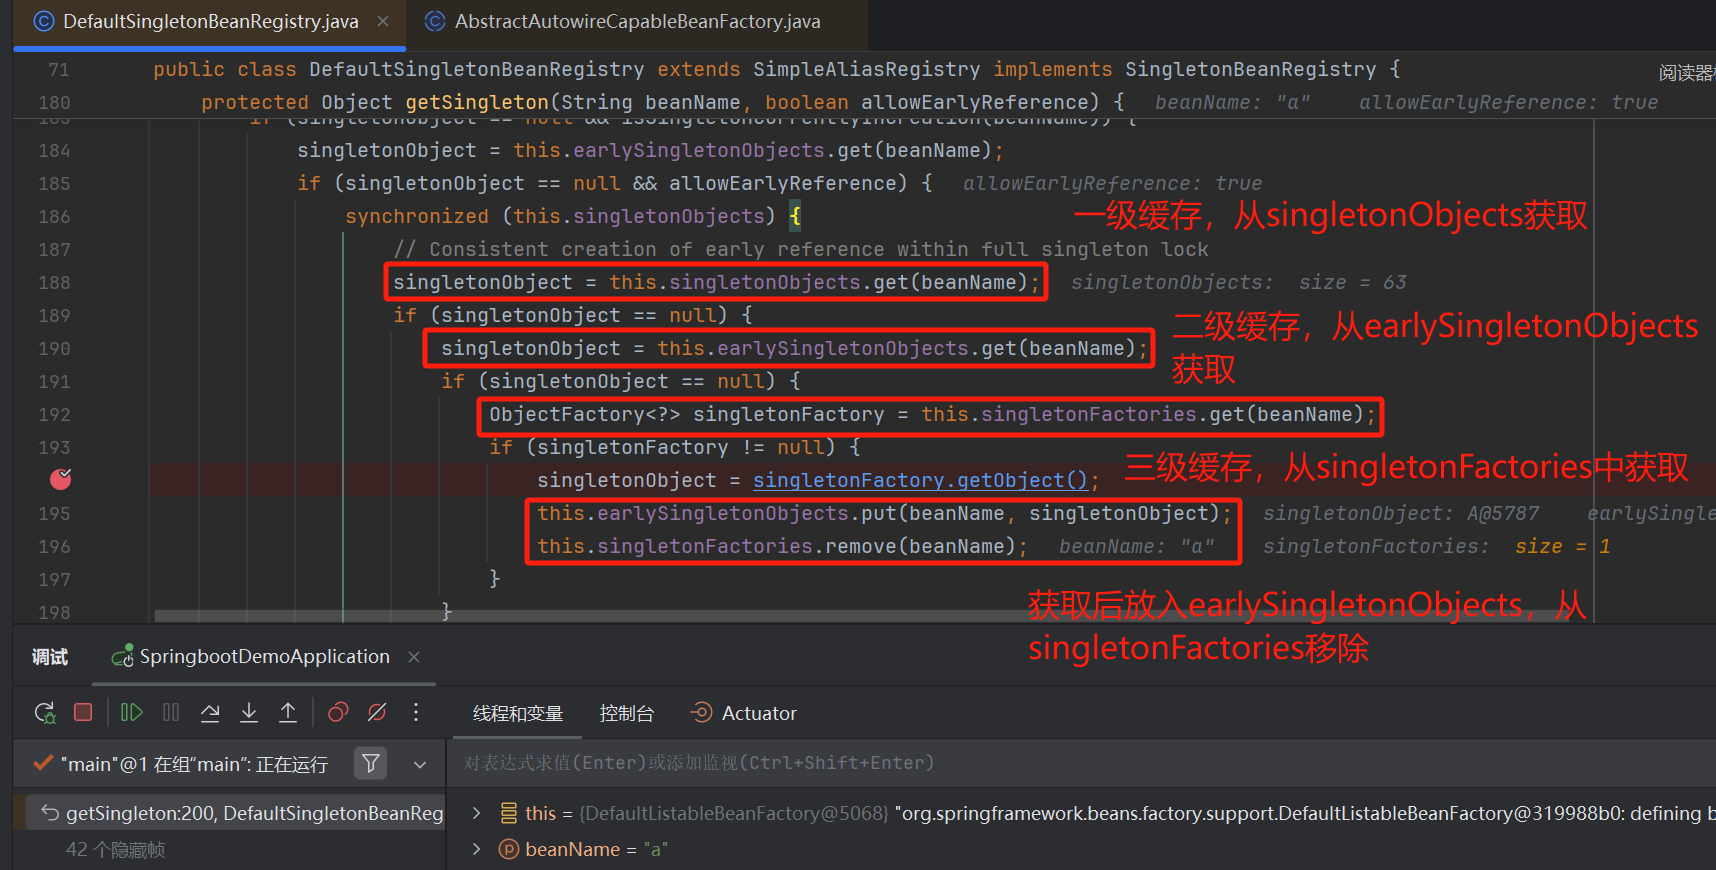This screenshot has width=1716, height=870.
Task: Open the View Breakpoints dialog
Action: tap(338, 712)
